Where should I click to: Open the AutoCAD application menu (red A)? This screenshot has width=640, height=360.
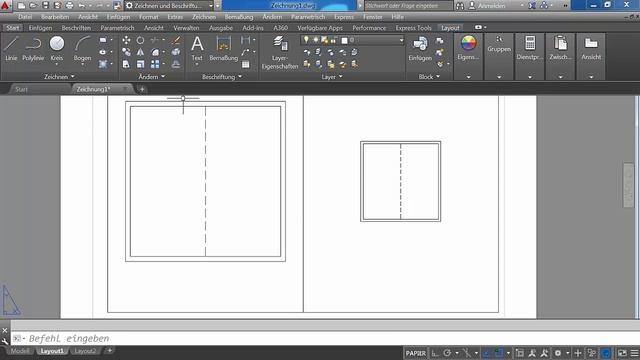coord(5,5)
